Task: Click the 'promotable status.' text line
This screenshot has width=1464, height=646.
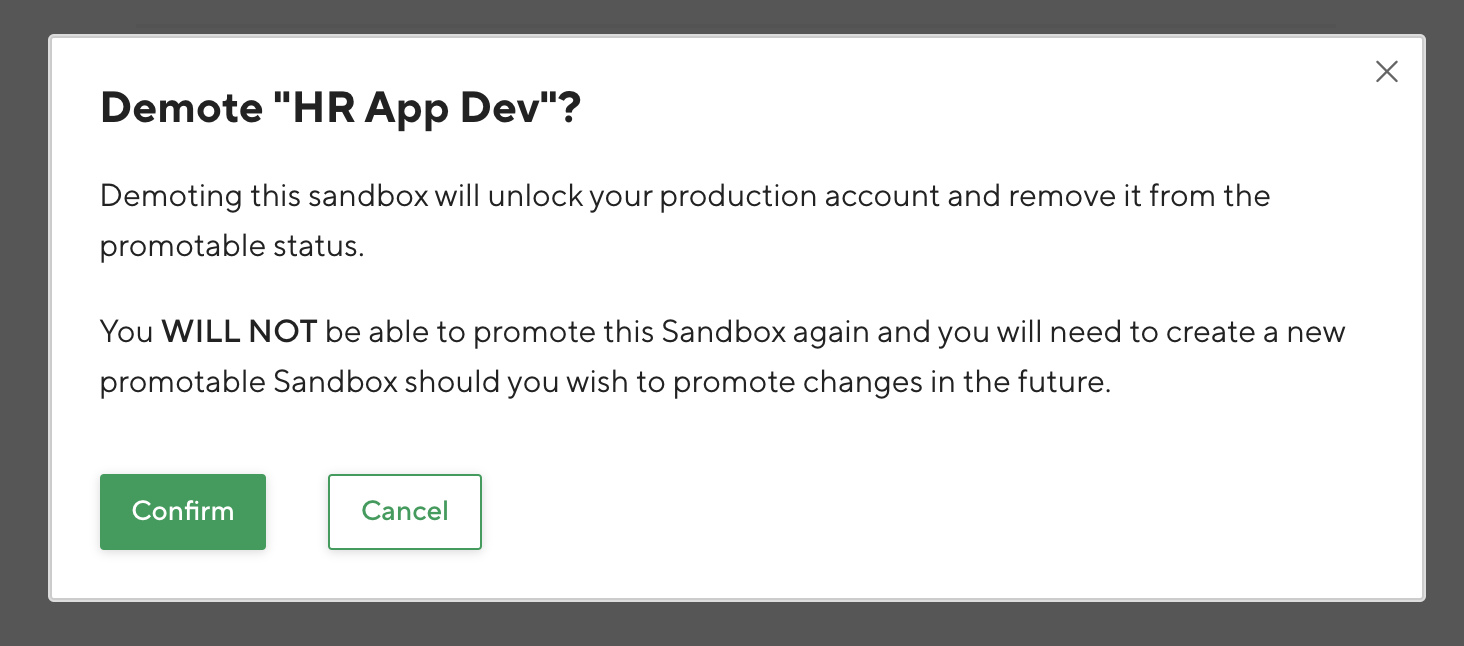Action: [x=232, y=247]
